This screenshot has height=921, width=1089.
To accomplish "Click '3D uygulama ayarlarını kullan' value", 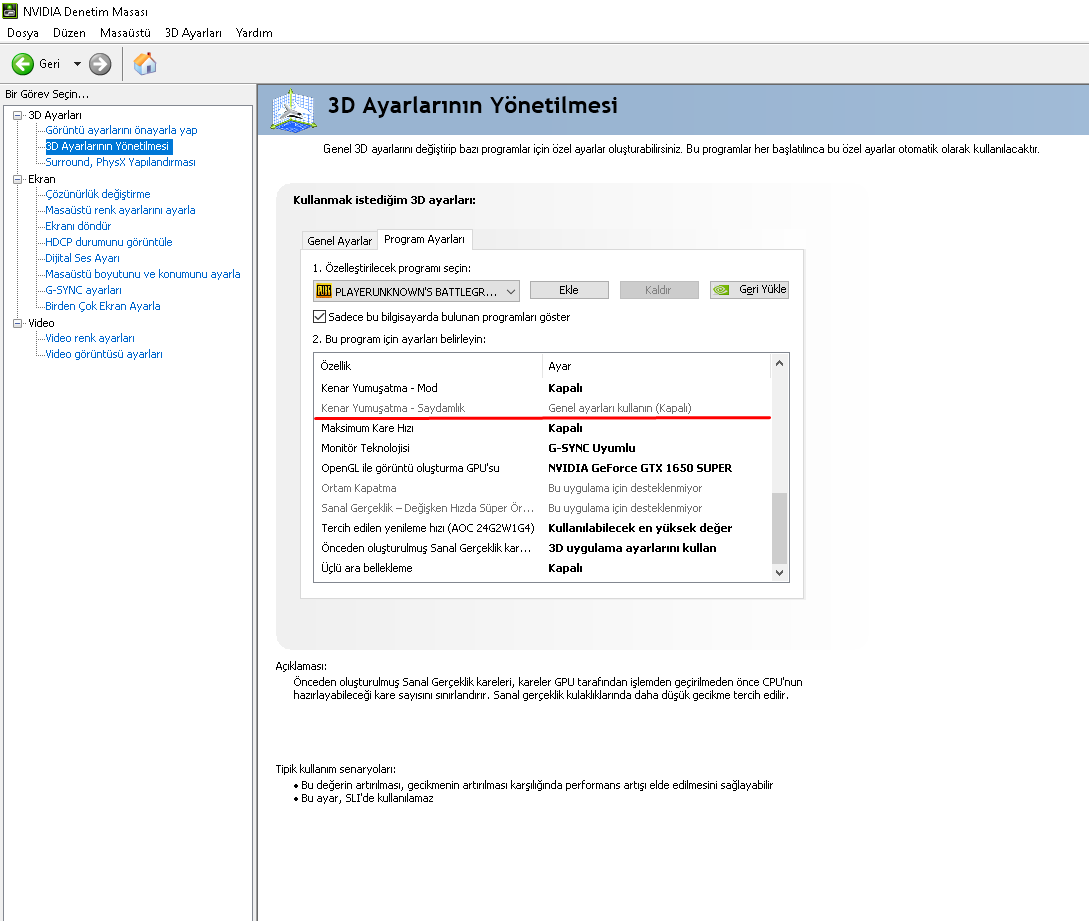I will [632, 548].
